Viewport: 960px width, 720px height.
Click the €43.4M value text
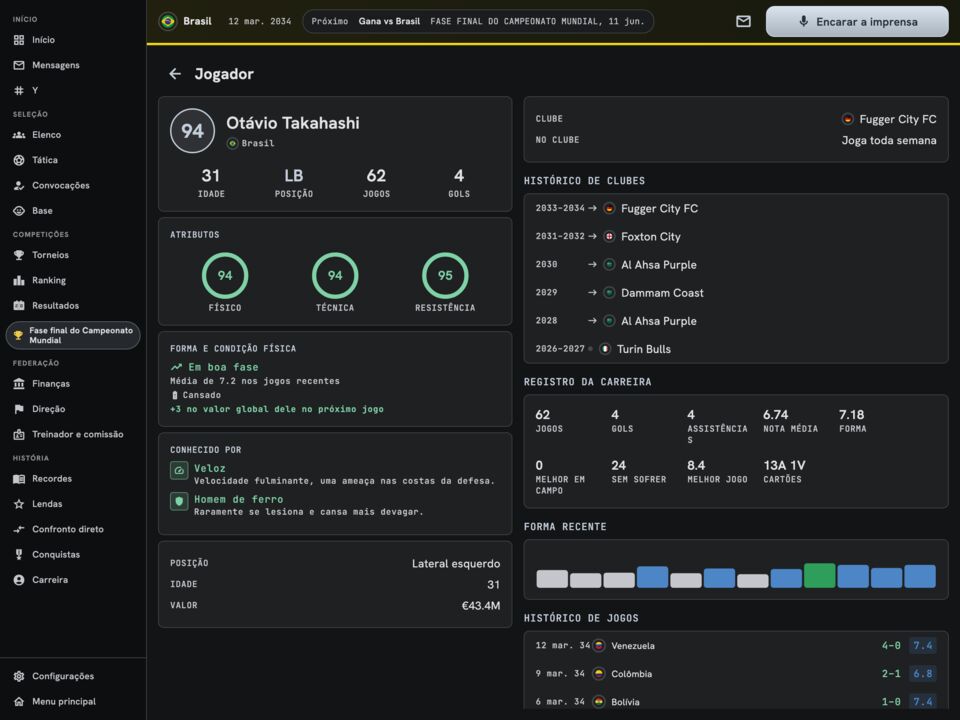click(x=481, y=606)
